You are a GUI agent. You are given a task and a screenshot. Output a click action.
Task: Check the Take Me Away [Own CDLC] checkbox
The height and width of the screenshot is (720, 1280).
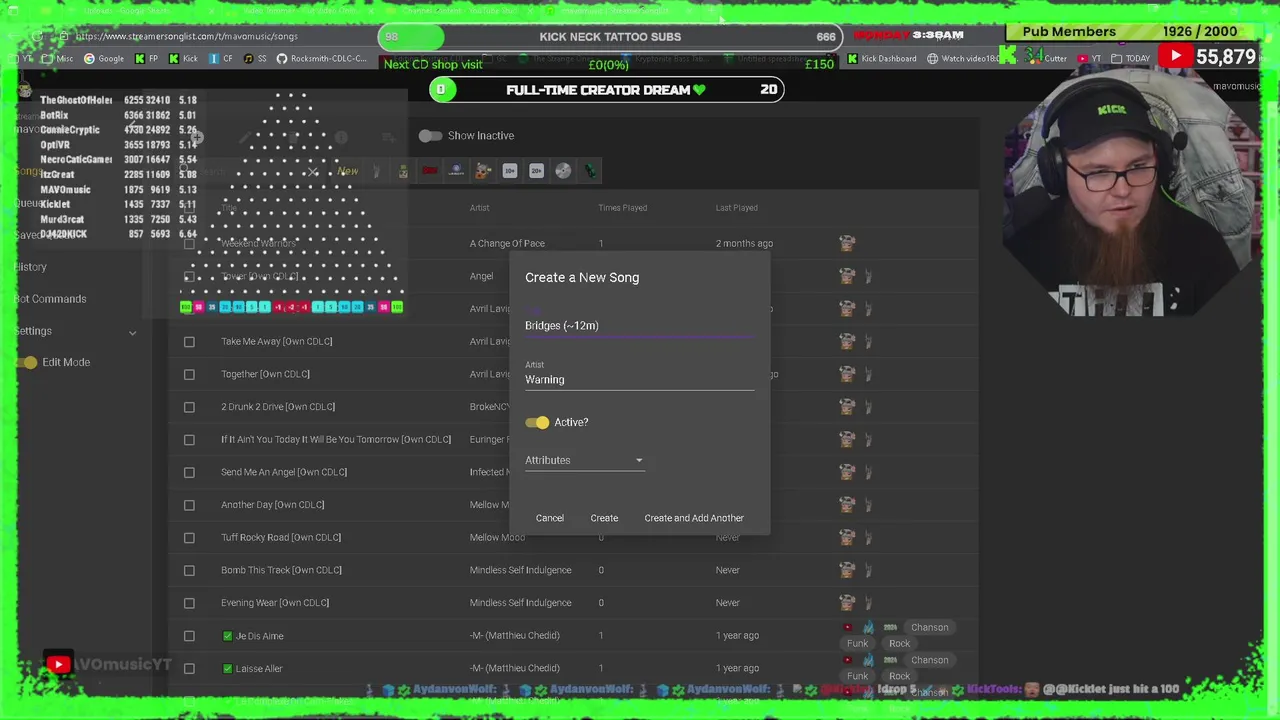point(189,341)
